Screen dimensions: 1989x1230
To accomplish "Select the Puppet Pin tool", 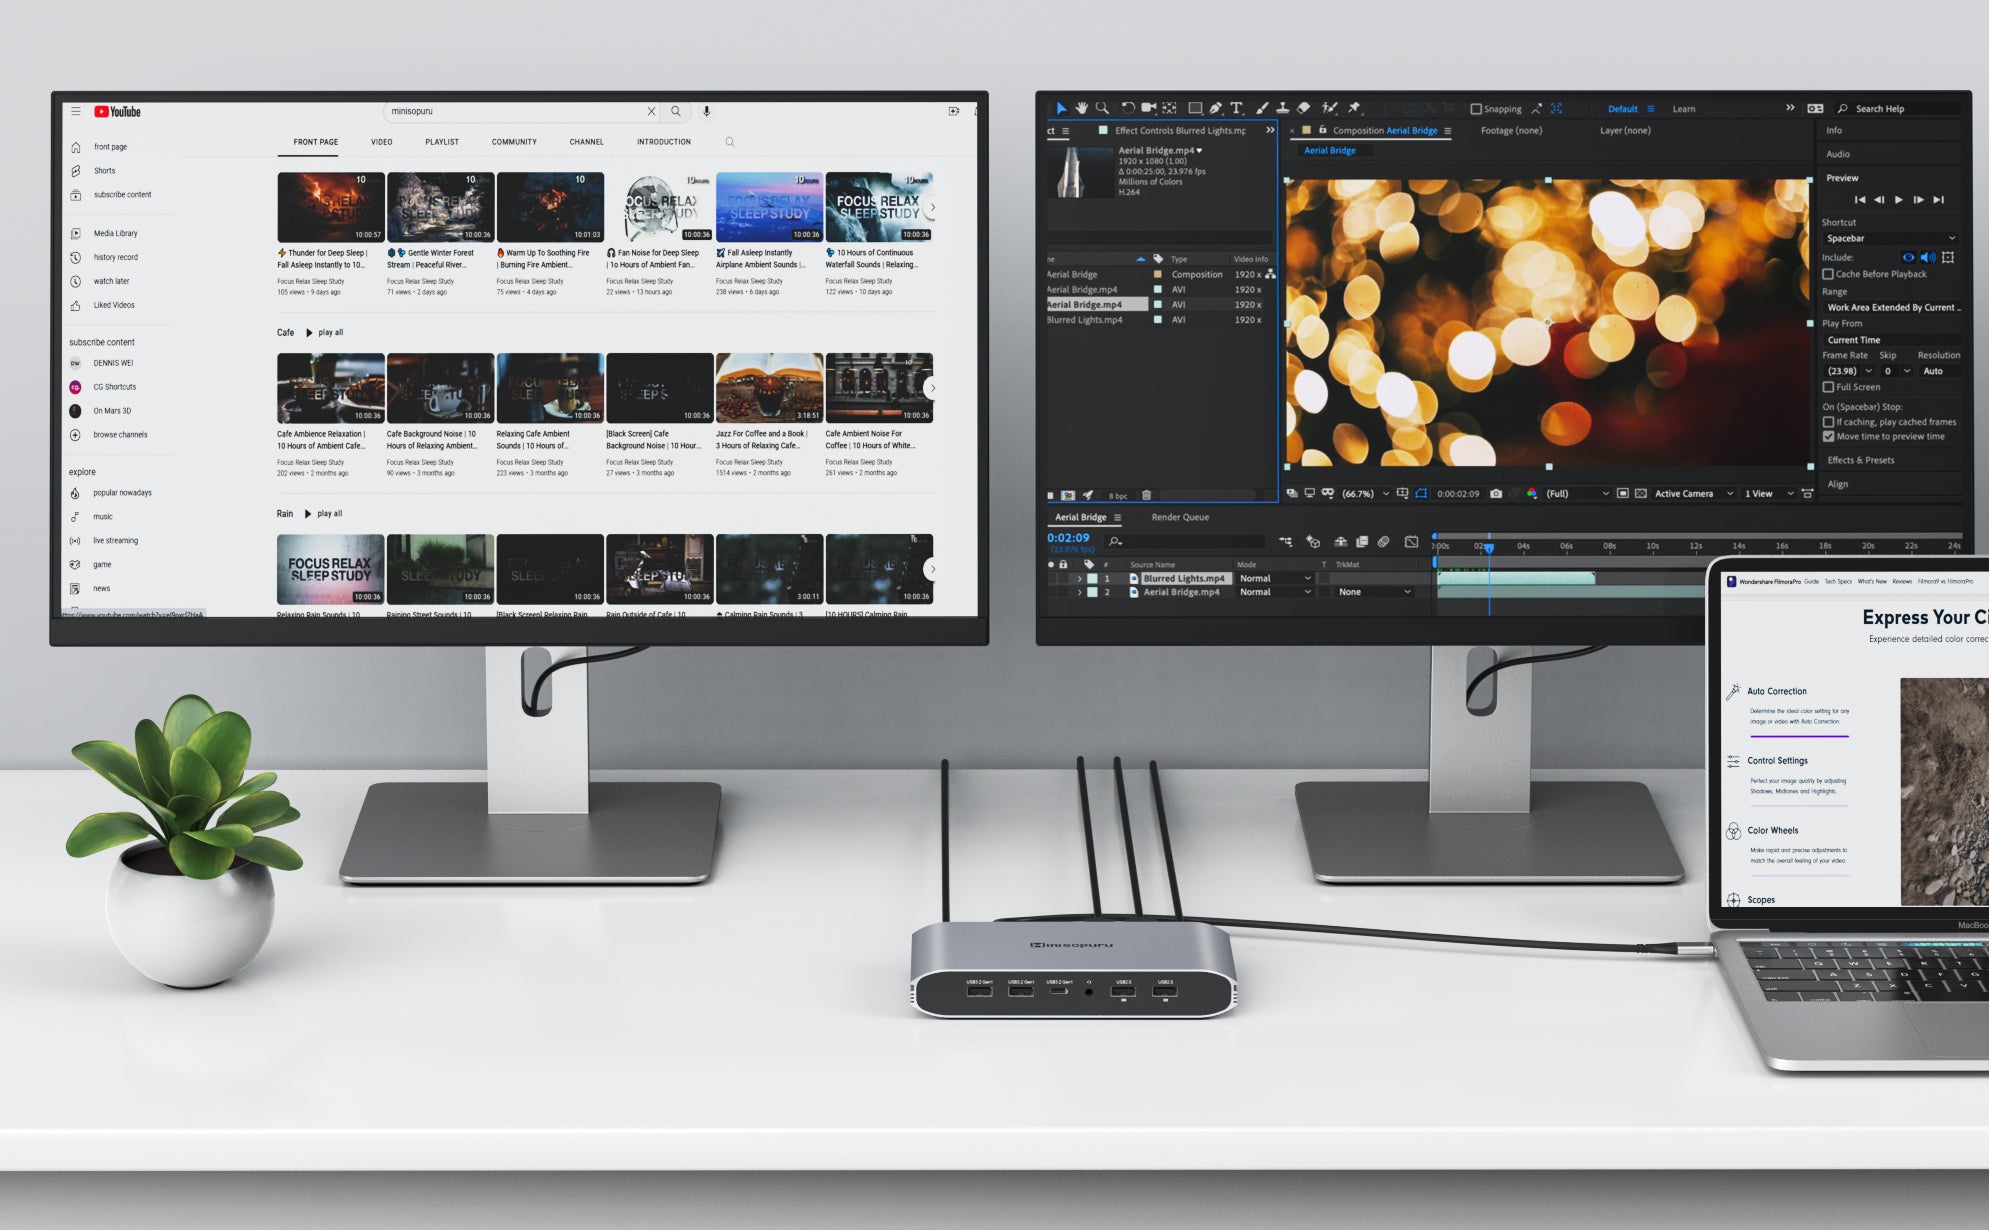I will click(x=1352, y=108).
